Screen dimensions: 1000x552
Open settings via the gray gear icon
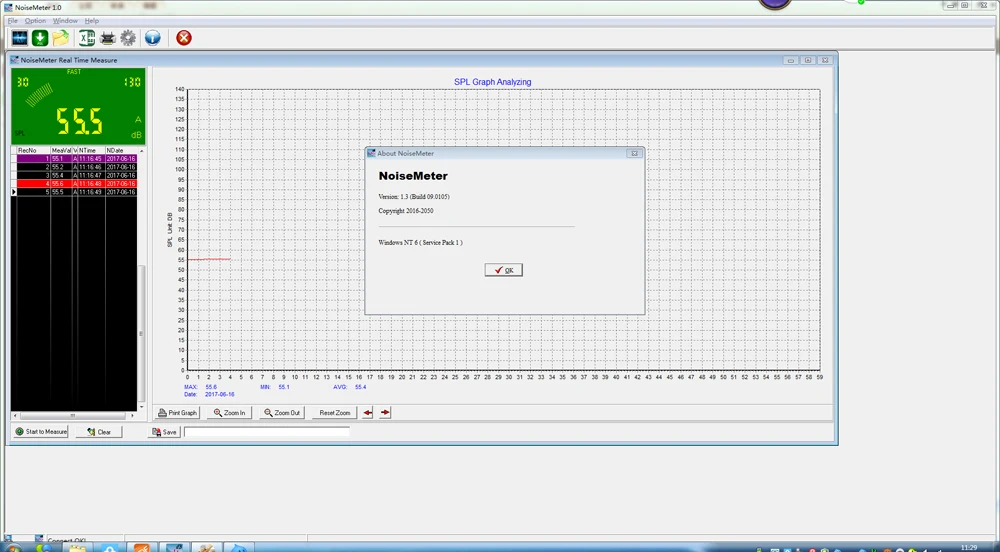128,38
